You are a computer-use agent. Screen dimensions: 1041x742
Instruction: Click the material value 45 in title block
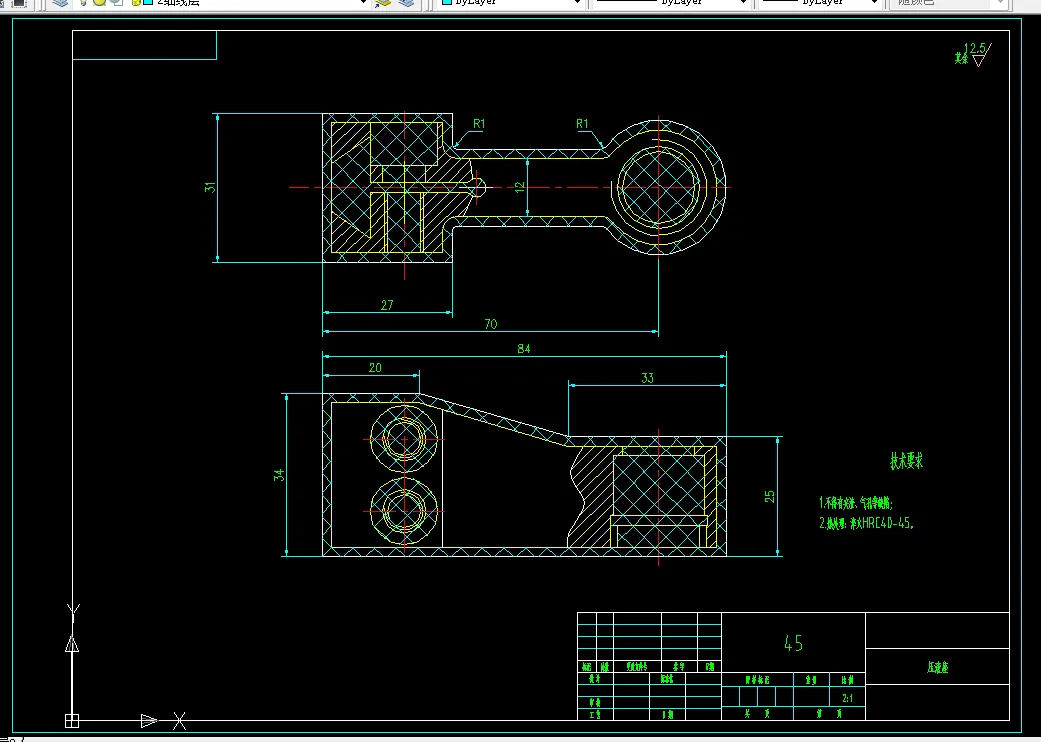pyautogui.click(x=793, y=643)
